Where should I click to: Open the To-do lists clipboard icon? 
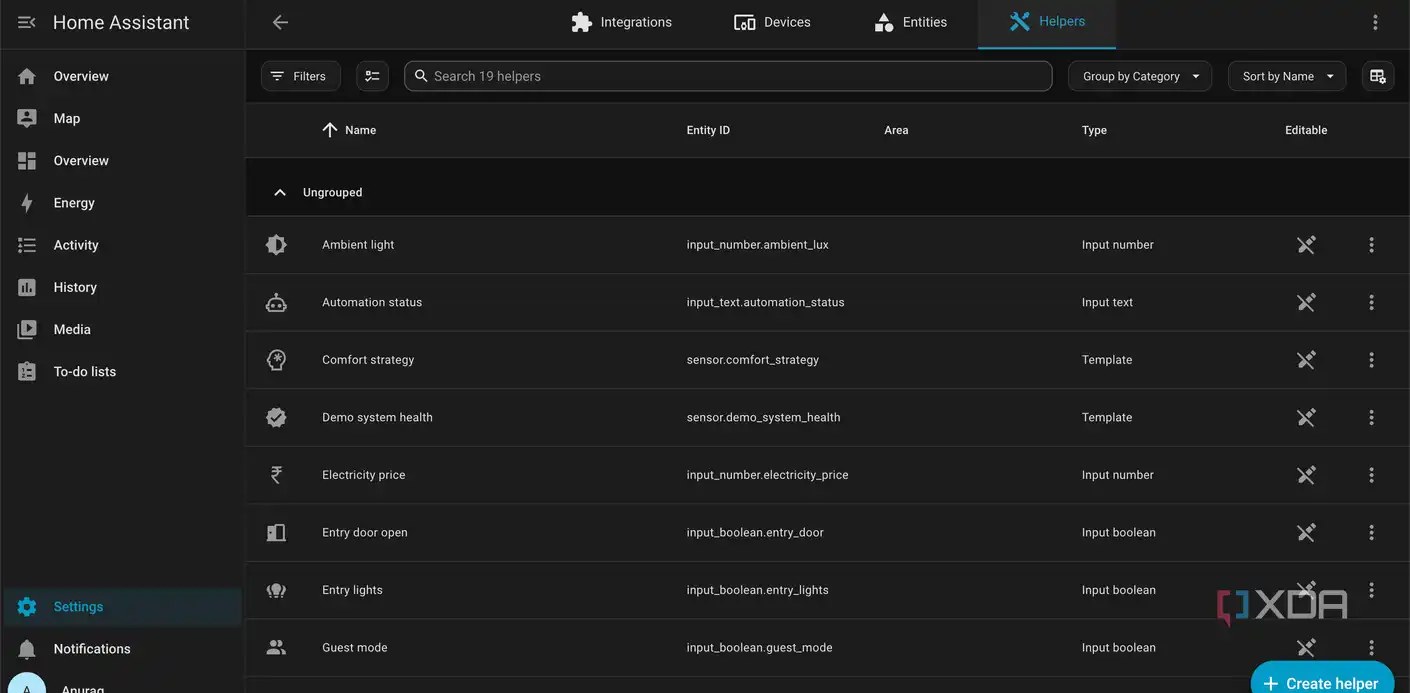[x=27, y=371]
